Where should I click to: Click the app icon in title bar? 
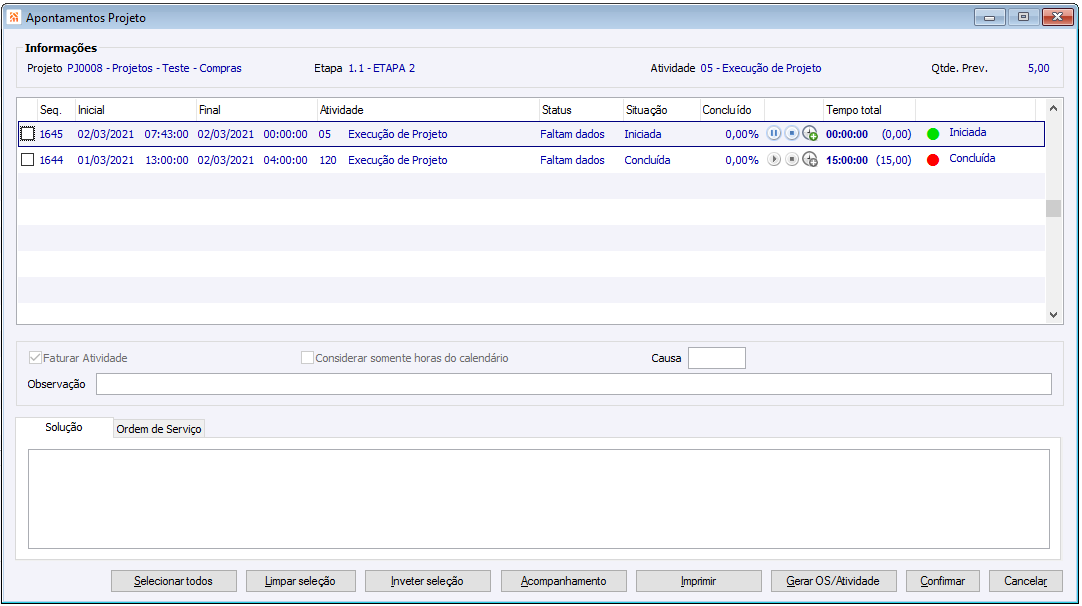14,17
